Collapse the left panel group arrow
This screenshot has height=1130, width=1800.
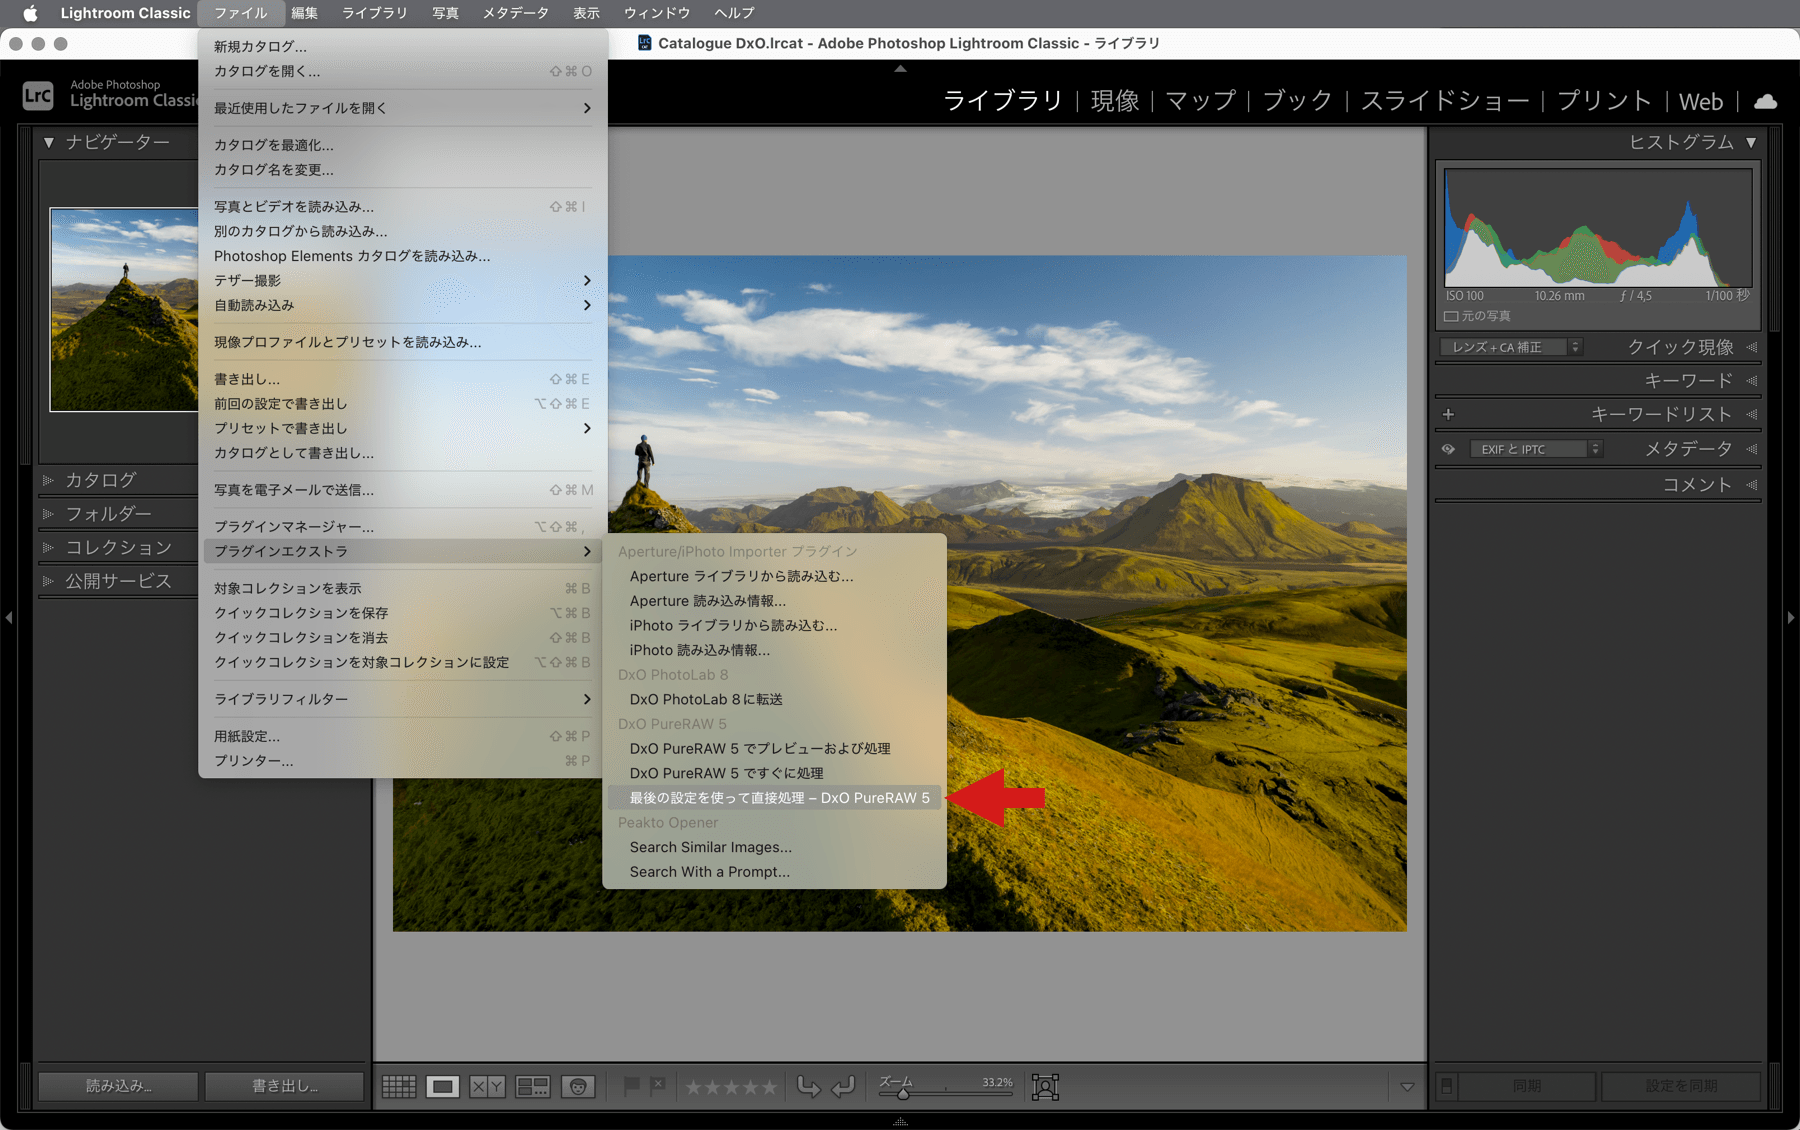point(9,618)
